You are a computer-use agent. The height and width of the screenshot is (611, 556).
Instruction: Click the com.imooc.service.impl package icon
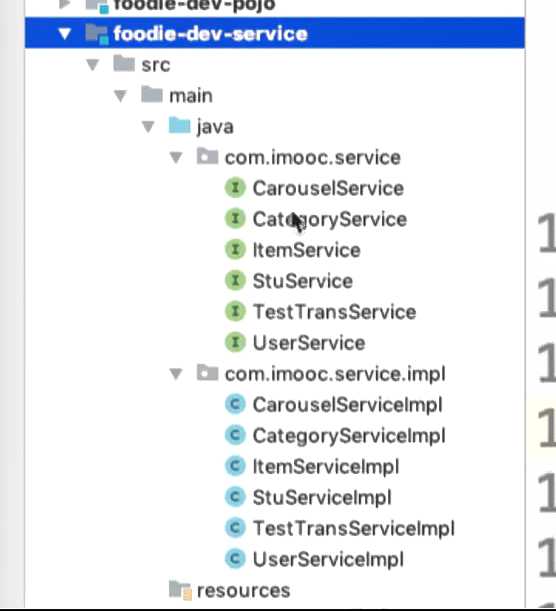coord(207,373)
